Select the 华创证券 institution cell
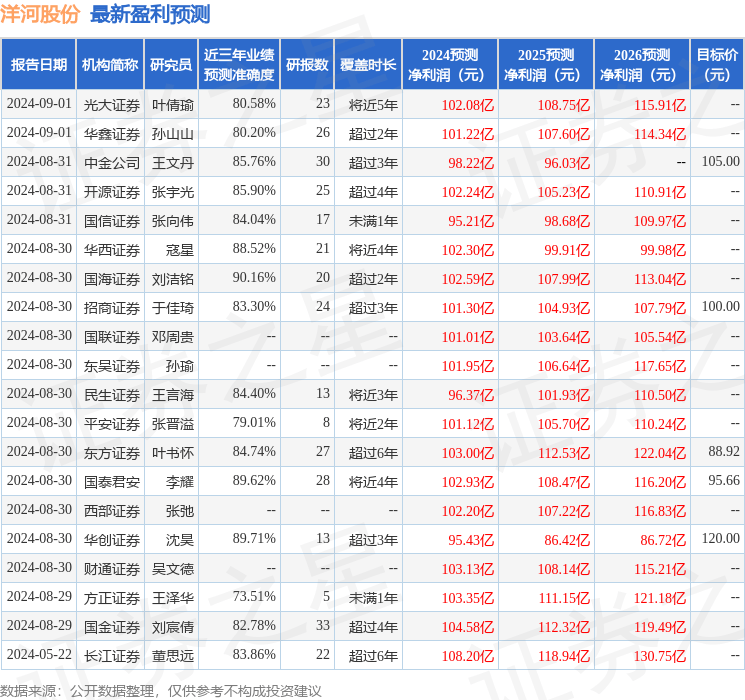Screen dimensions: 745x700 (x=112, y=540)
